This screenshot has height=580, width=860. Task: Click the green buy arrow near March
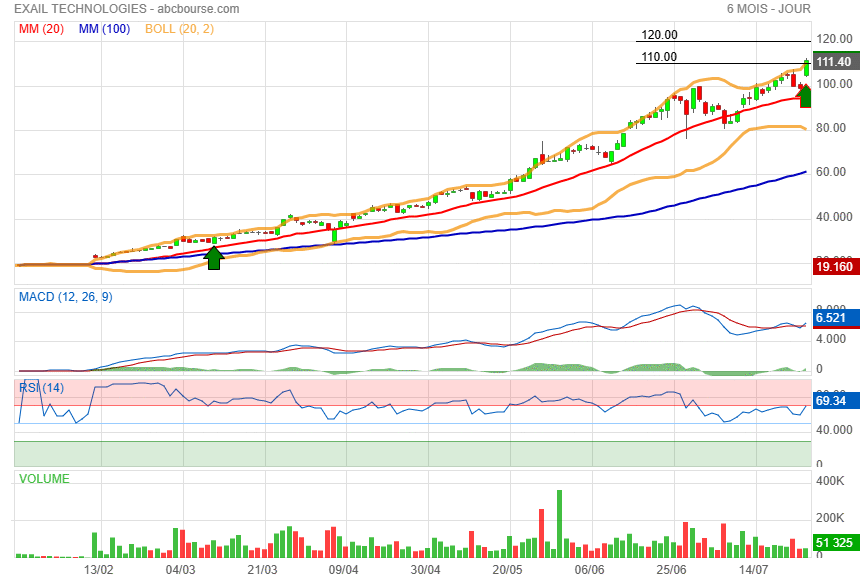pos(214,258)
